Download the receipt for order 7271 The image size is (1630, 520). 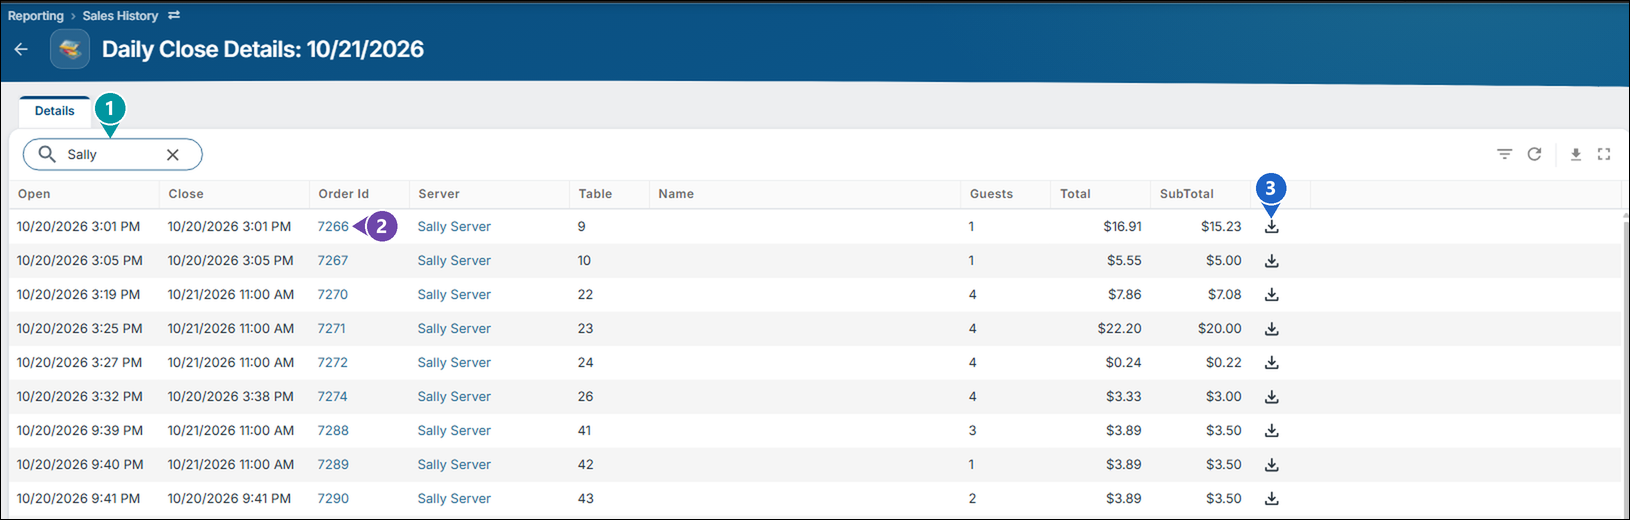[1272, 329]
